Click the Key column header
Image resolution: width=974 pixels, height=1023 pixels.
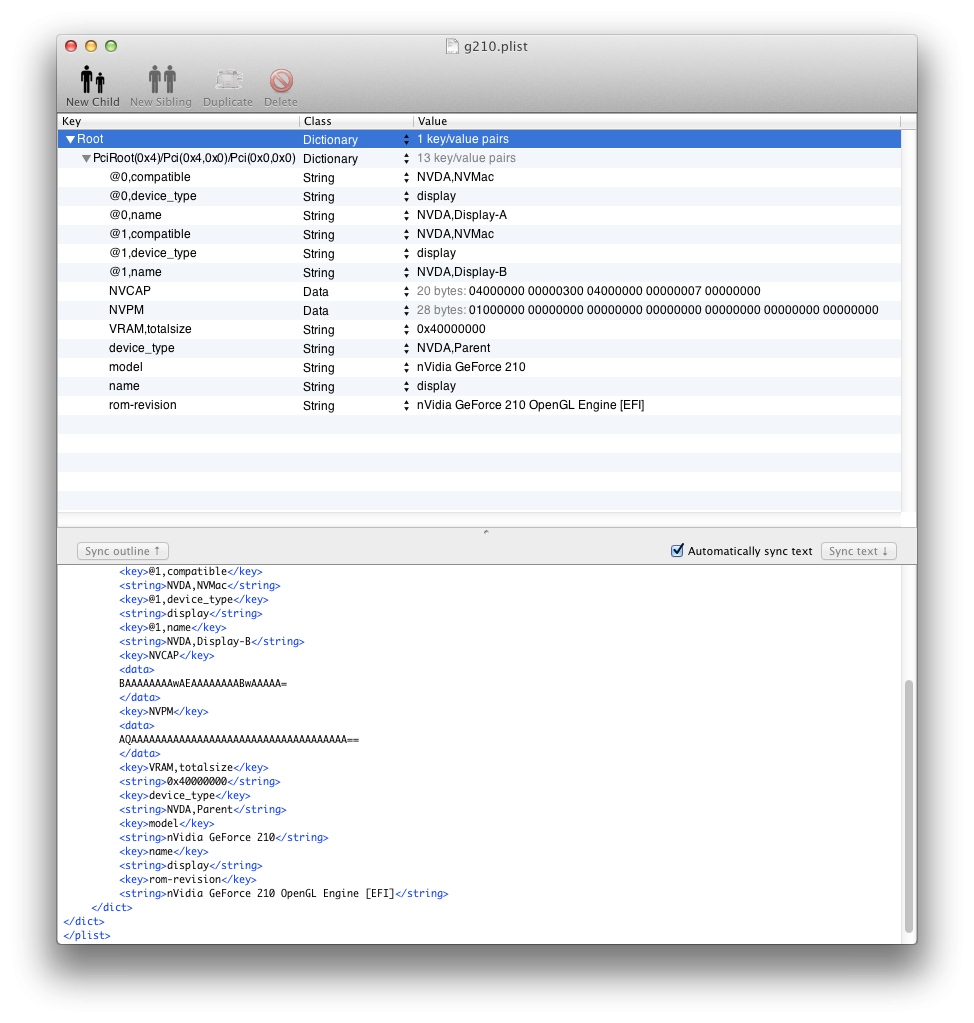178,121
